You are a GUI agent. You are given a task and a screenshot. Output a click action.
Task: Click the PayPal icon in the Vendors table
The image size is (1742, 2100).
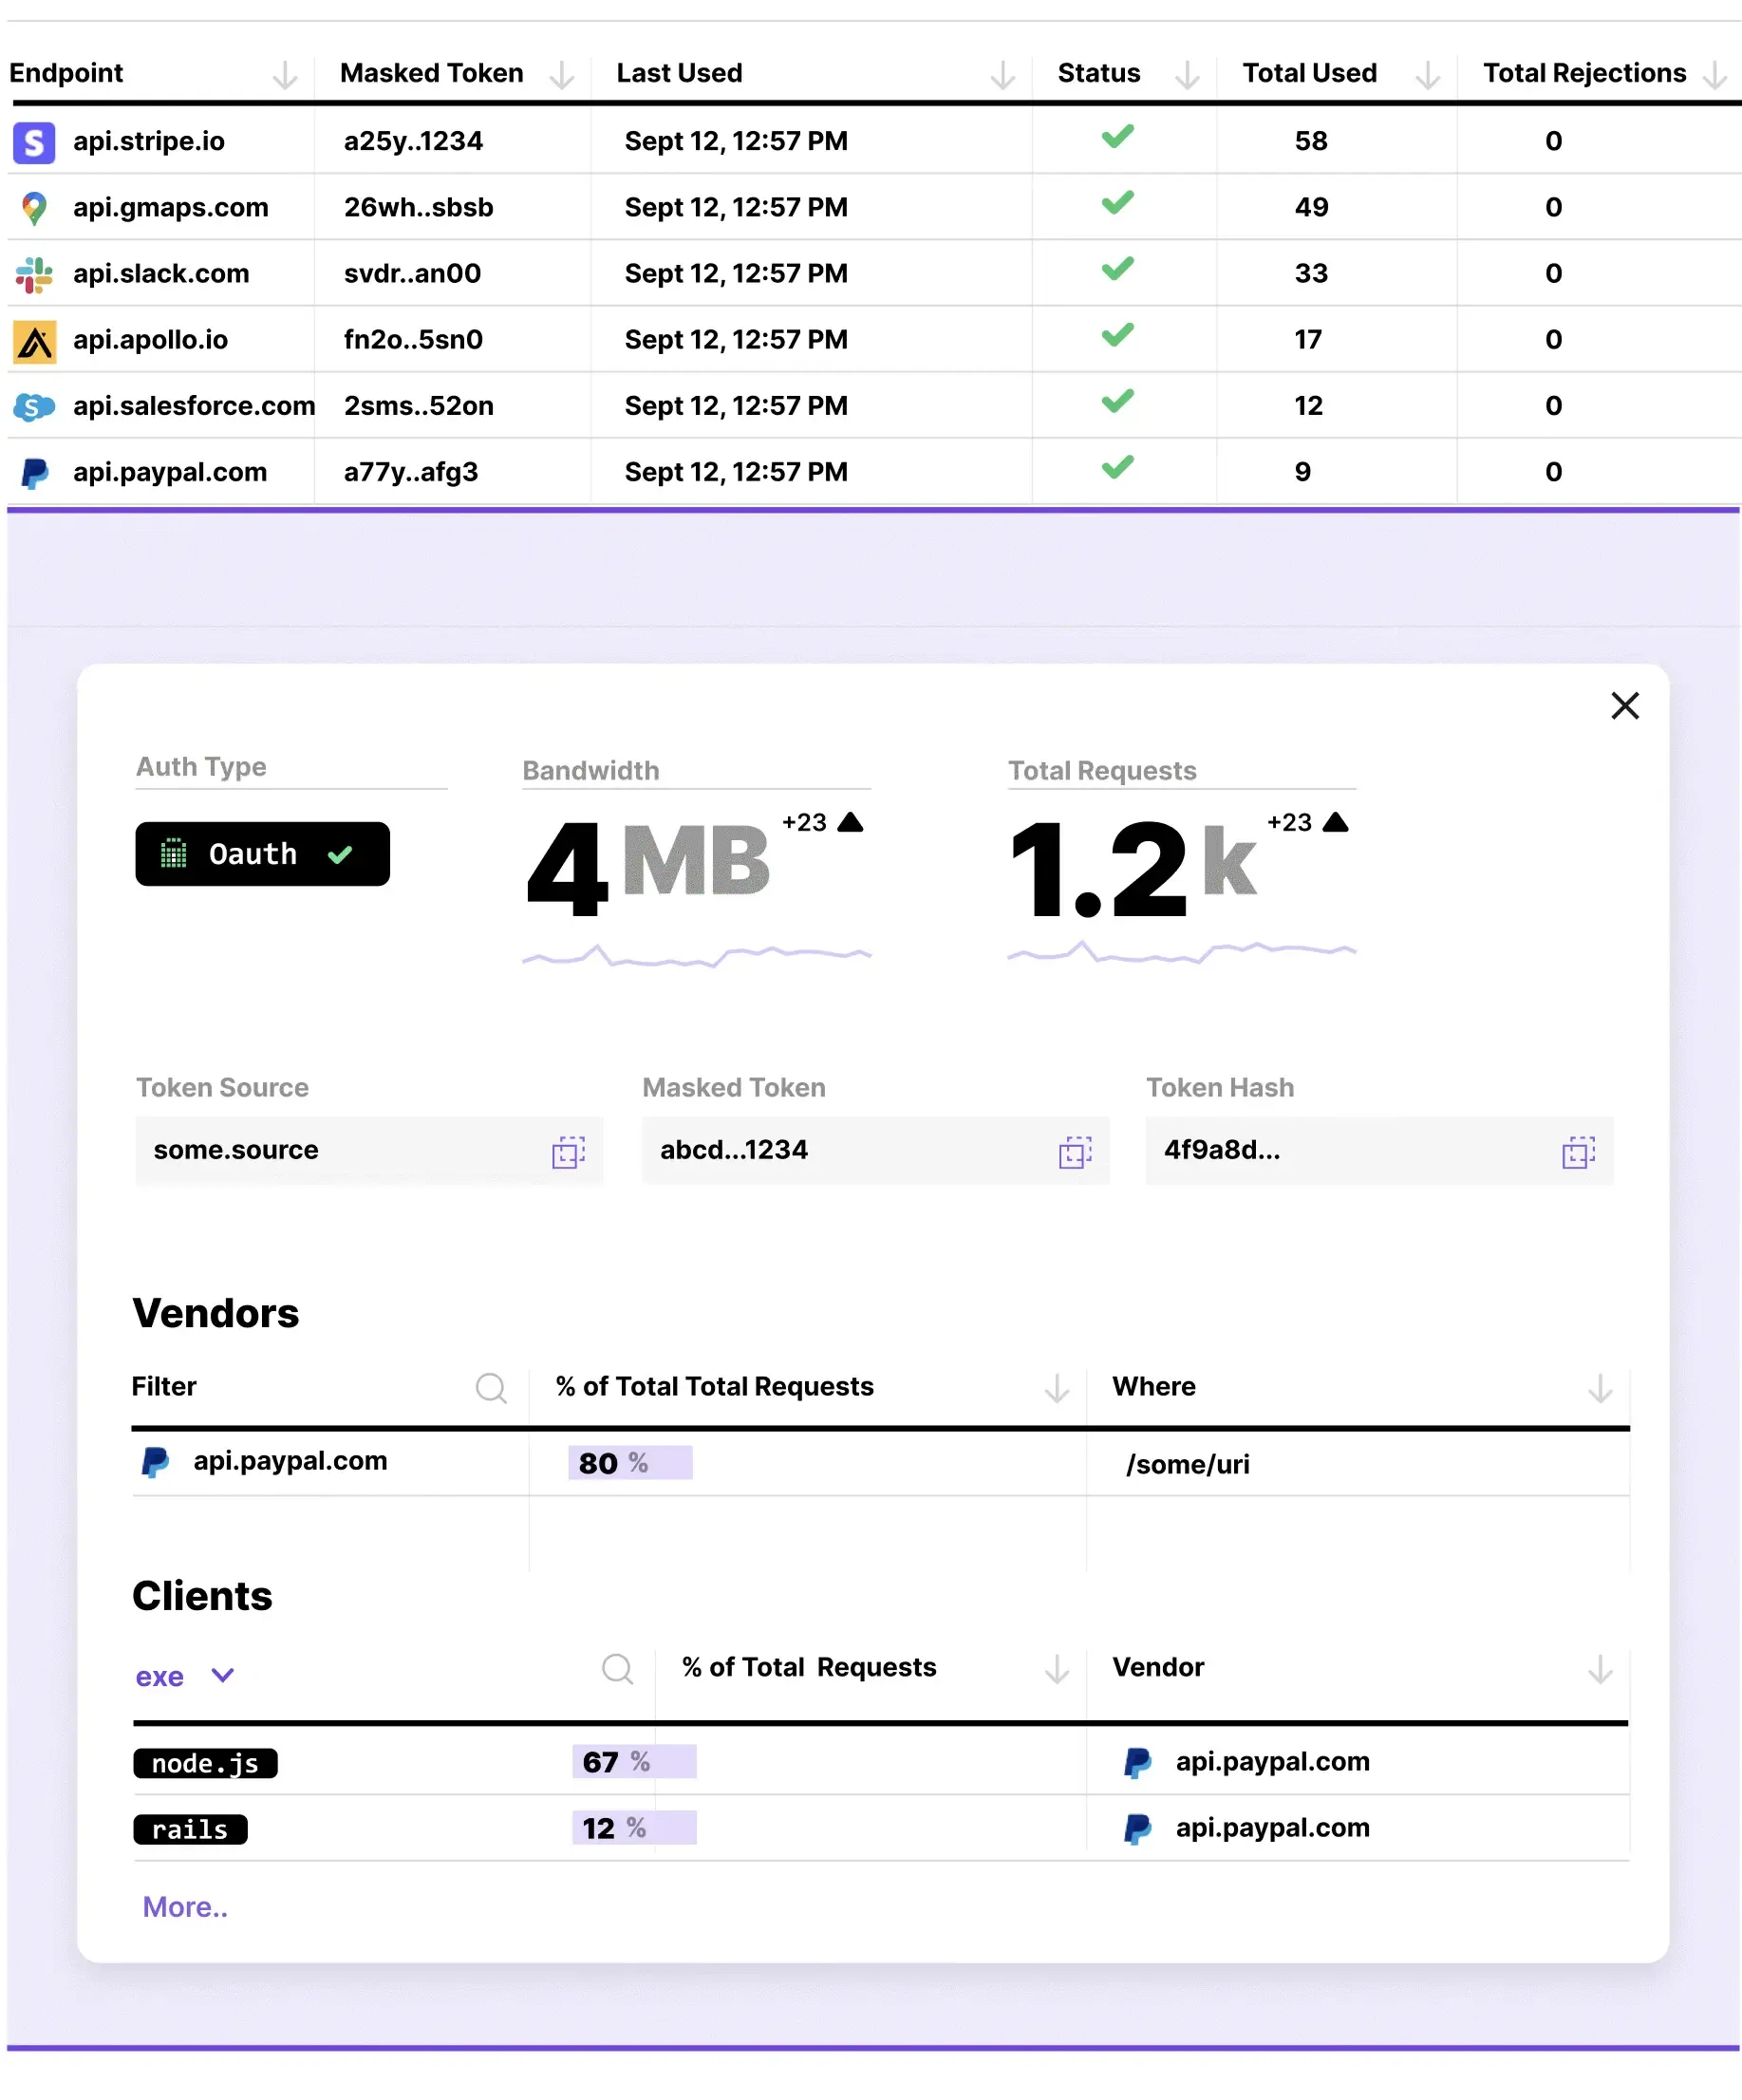[156, 1461]
